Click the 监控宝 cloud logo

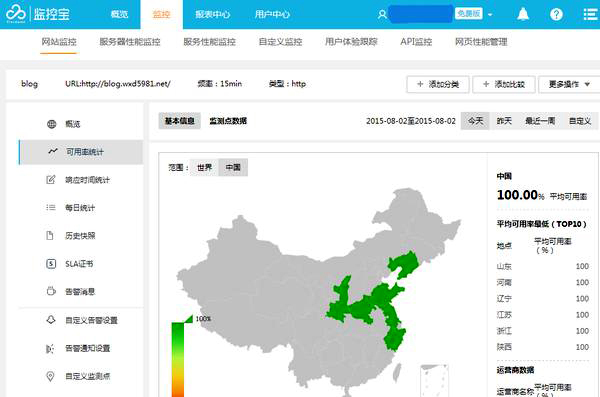point(16,14)
